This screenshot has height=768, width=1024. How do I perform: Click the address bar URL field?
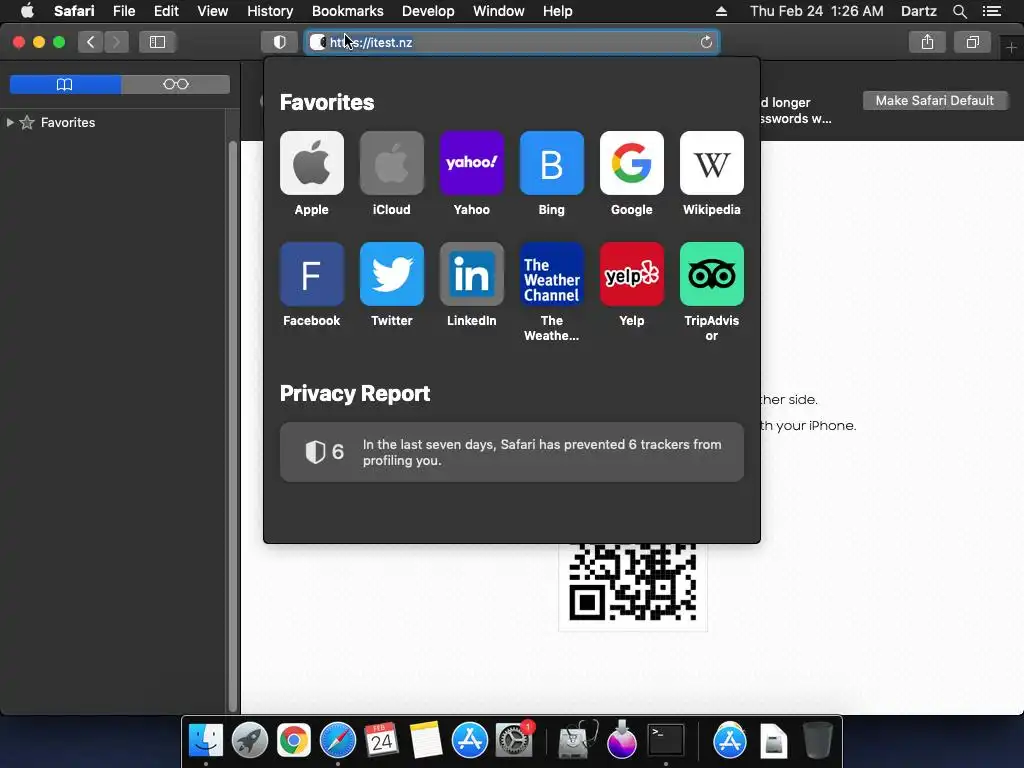tap(512, 42)
